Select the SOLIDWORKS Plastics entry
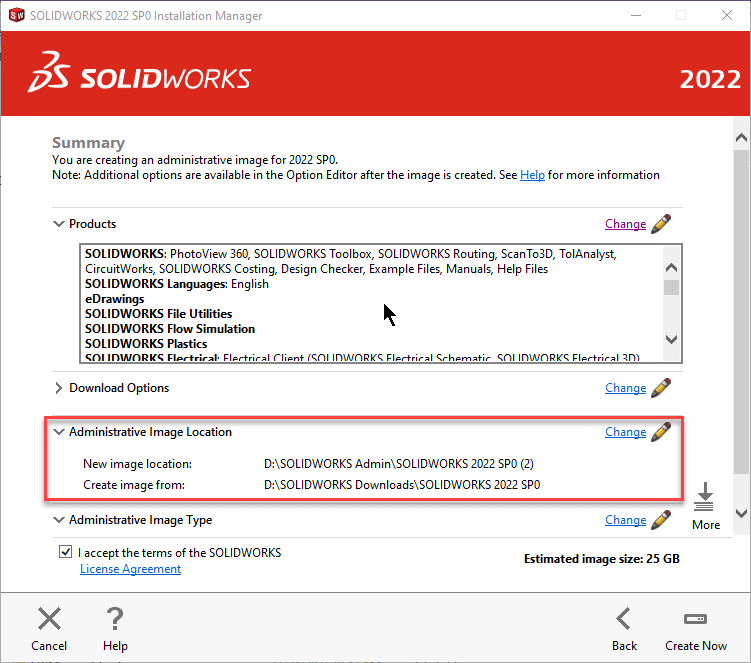751x663 pixels. tap(146, 343)
